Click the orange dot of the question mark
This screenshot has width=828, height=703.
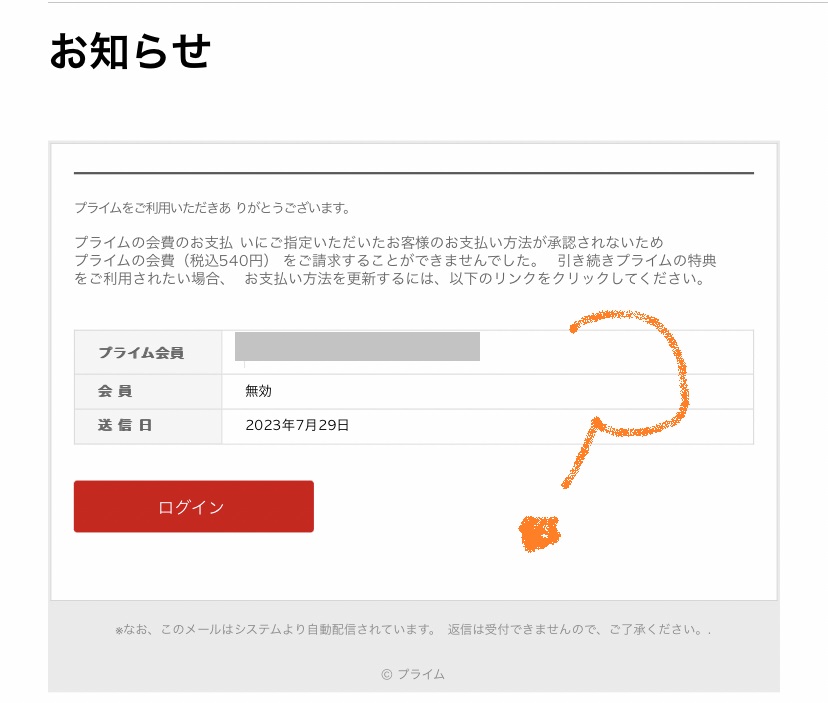(x=540, y=533)
